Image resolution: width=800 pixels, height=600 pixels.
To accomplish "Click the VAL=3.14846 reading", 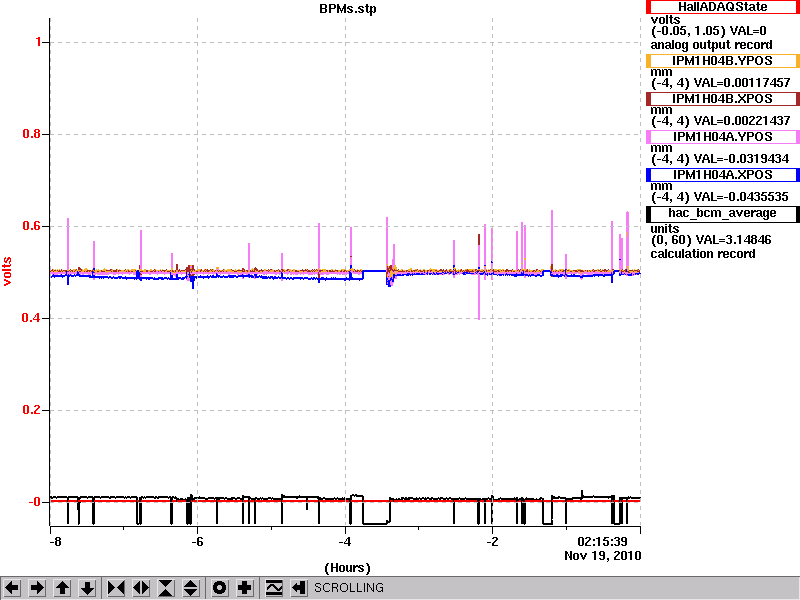I will [x=735, y=240].
